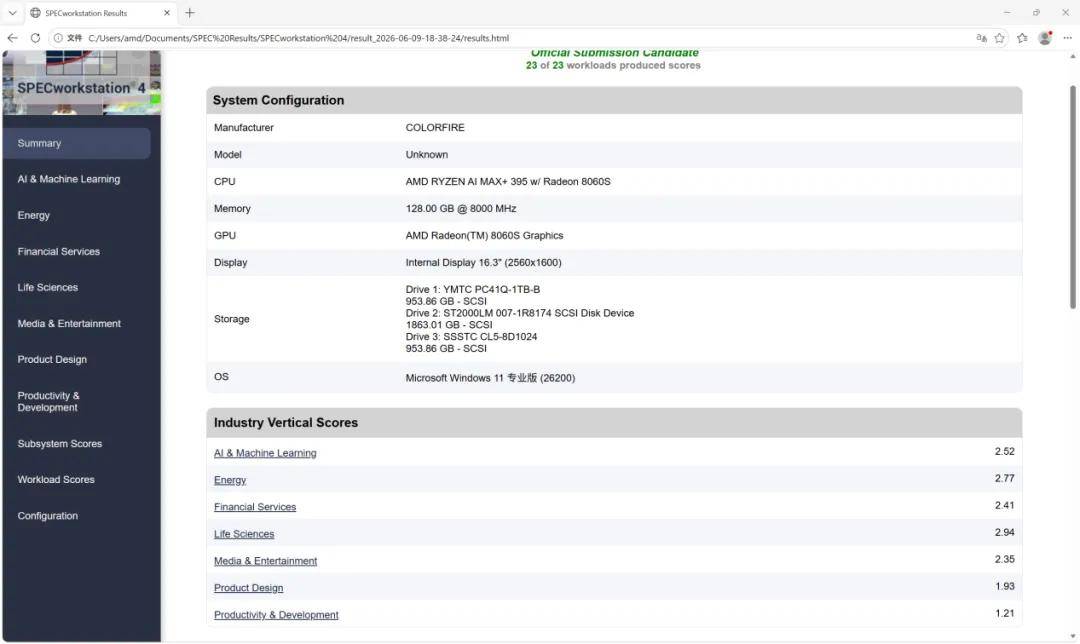The image size is (1080, 644).
Task: Follow the AI & Machine Learning score link
Action: click(265, 453)
